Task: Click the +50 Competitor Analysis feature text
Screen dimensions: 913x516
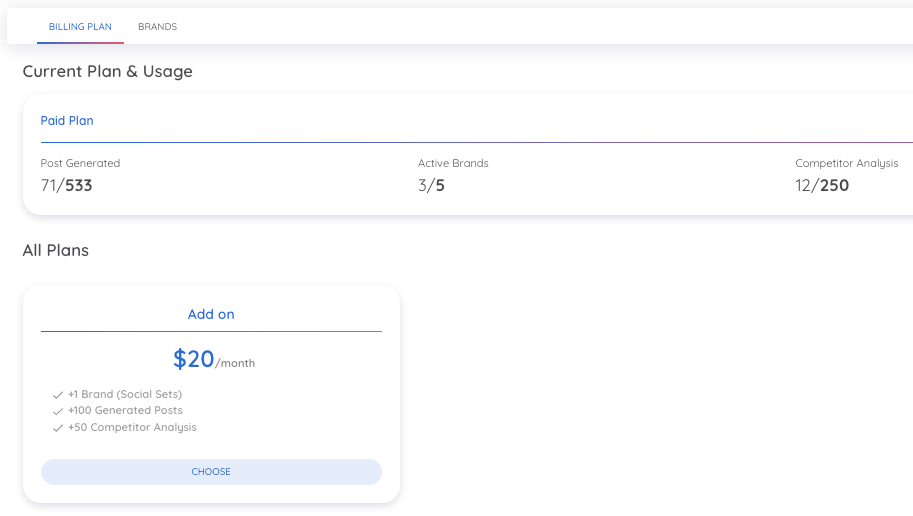Action: 132,428
